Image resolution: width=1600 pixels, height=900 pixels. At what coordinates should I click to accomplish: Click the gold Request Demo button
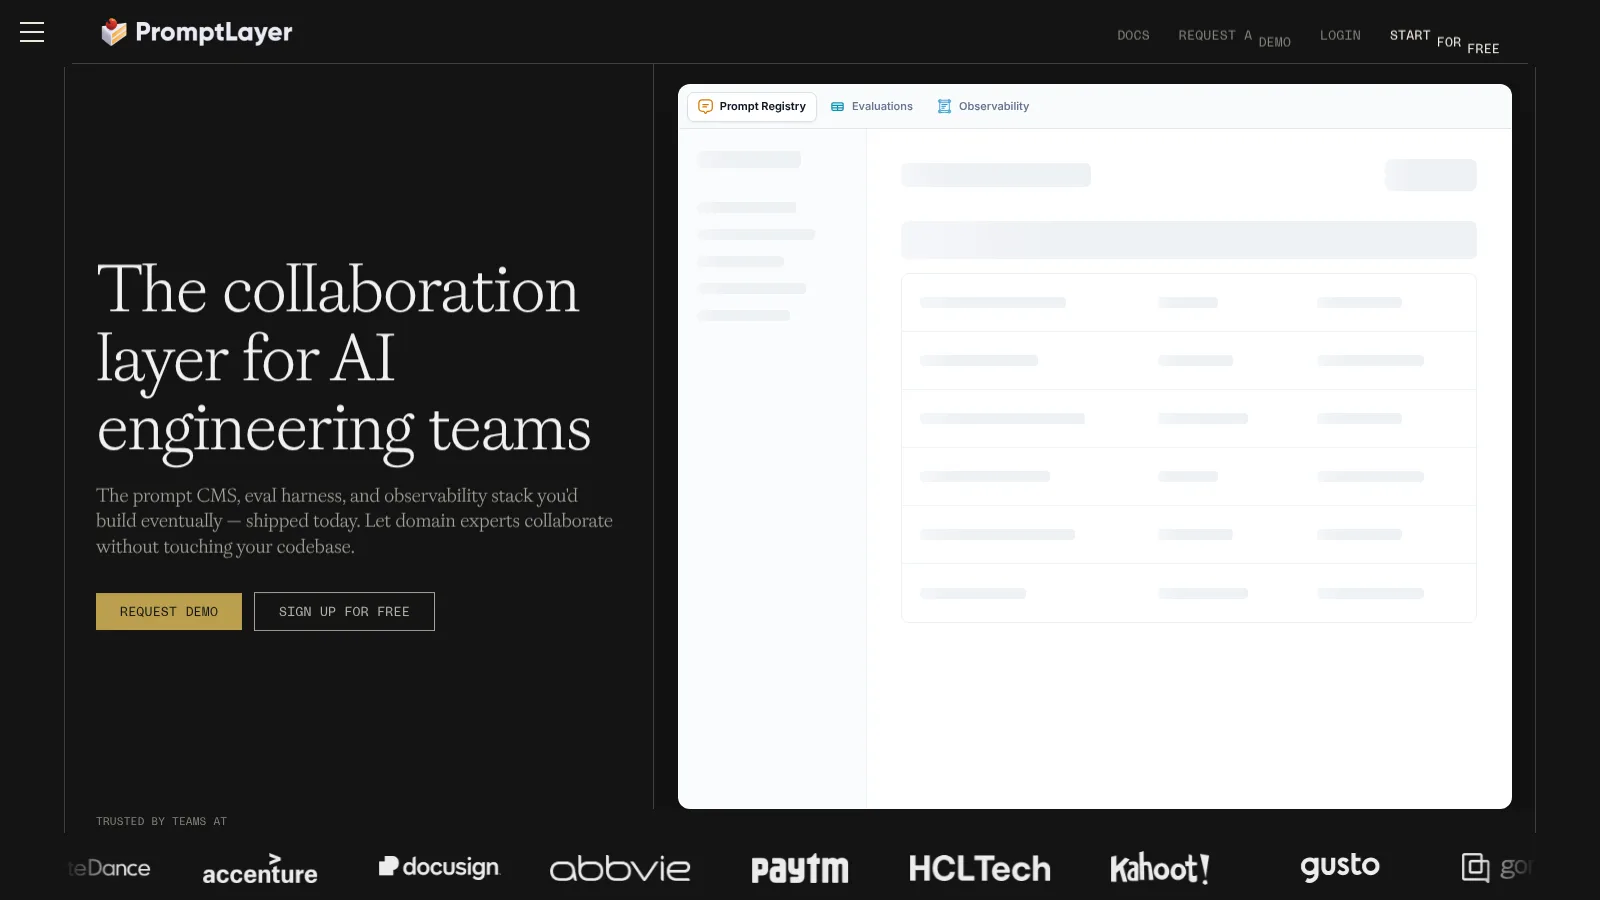(169, 611)
